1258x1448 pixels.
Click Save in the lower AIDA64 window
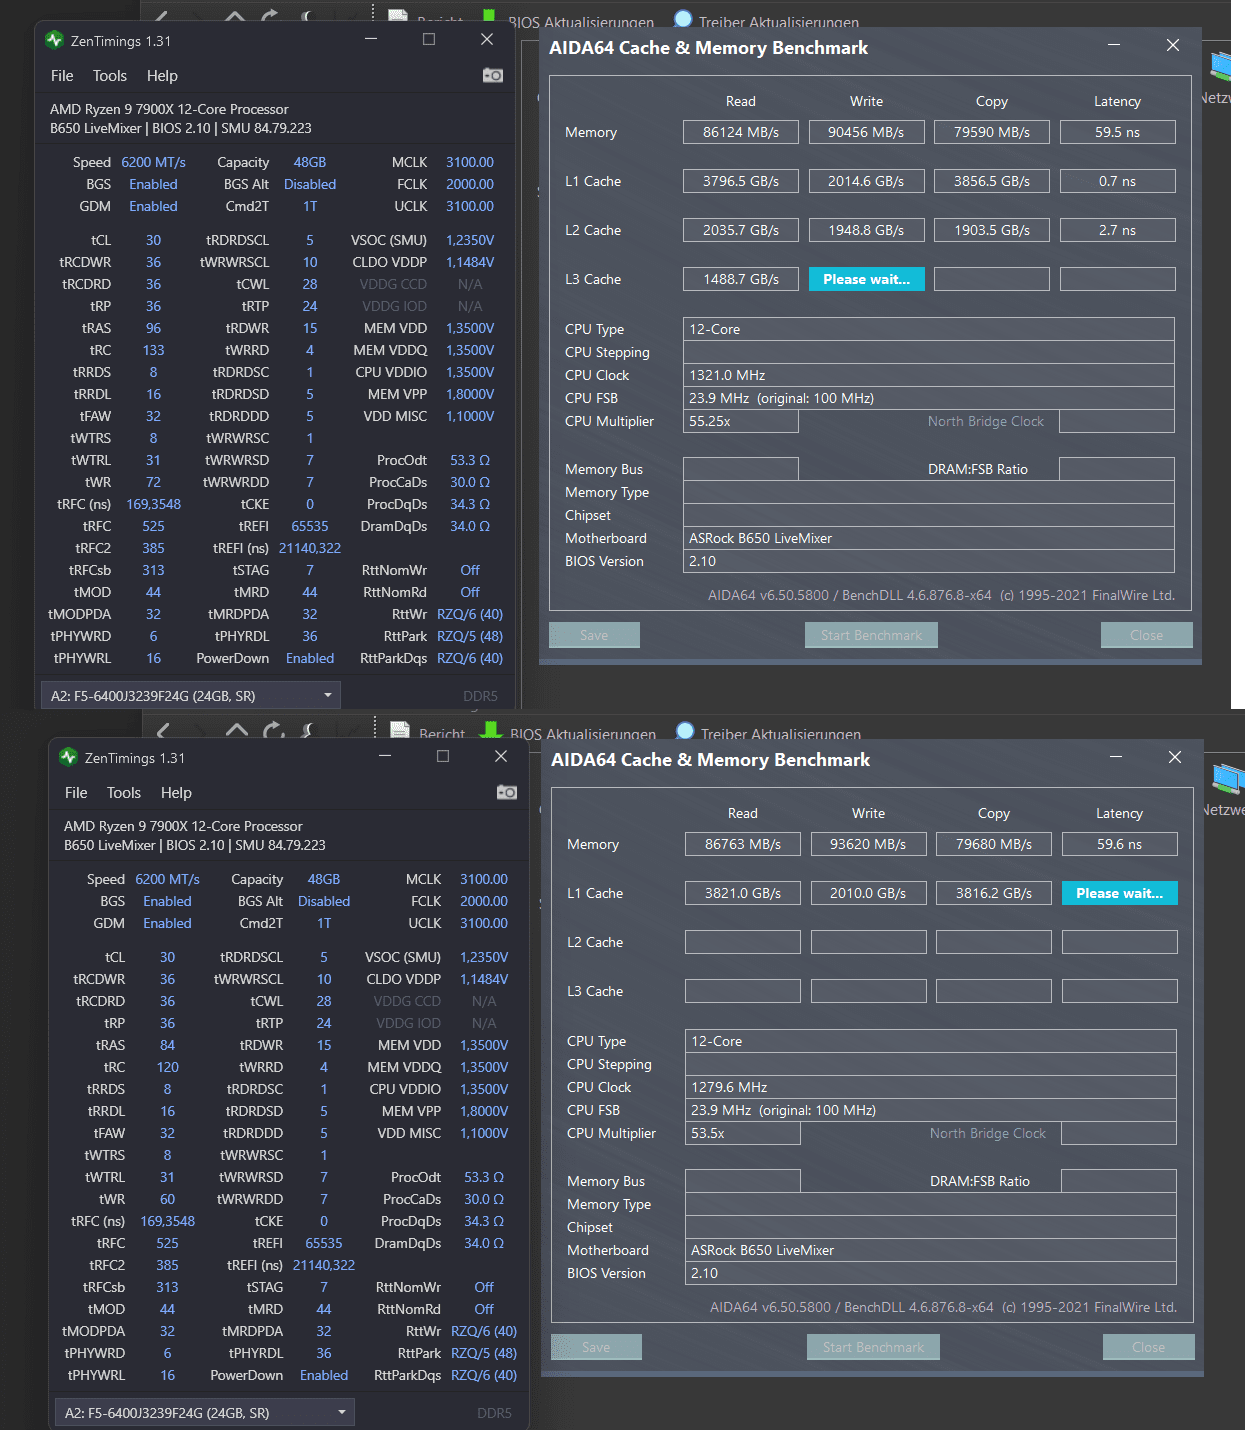(596, 1347)
